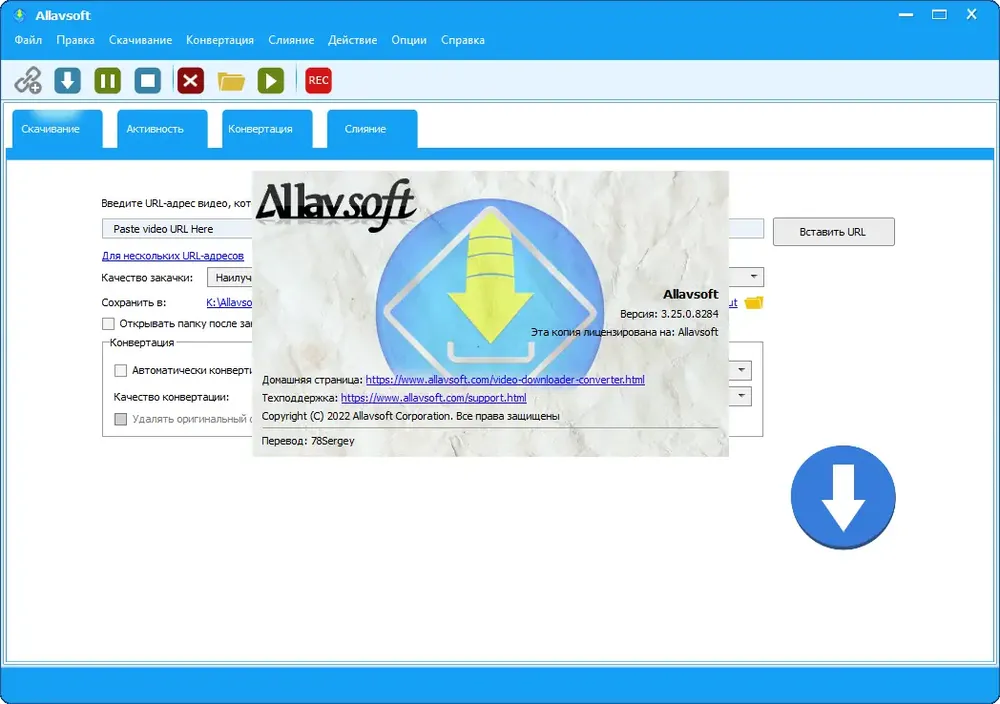
Task: Click the Вставить URL button
Action: click(834, 232)
